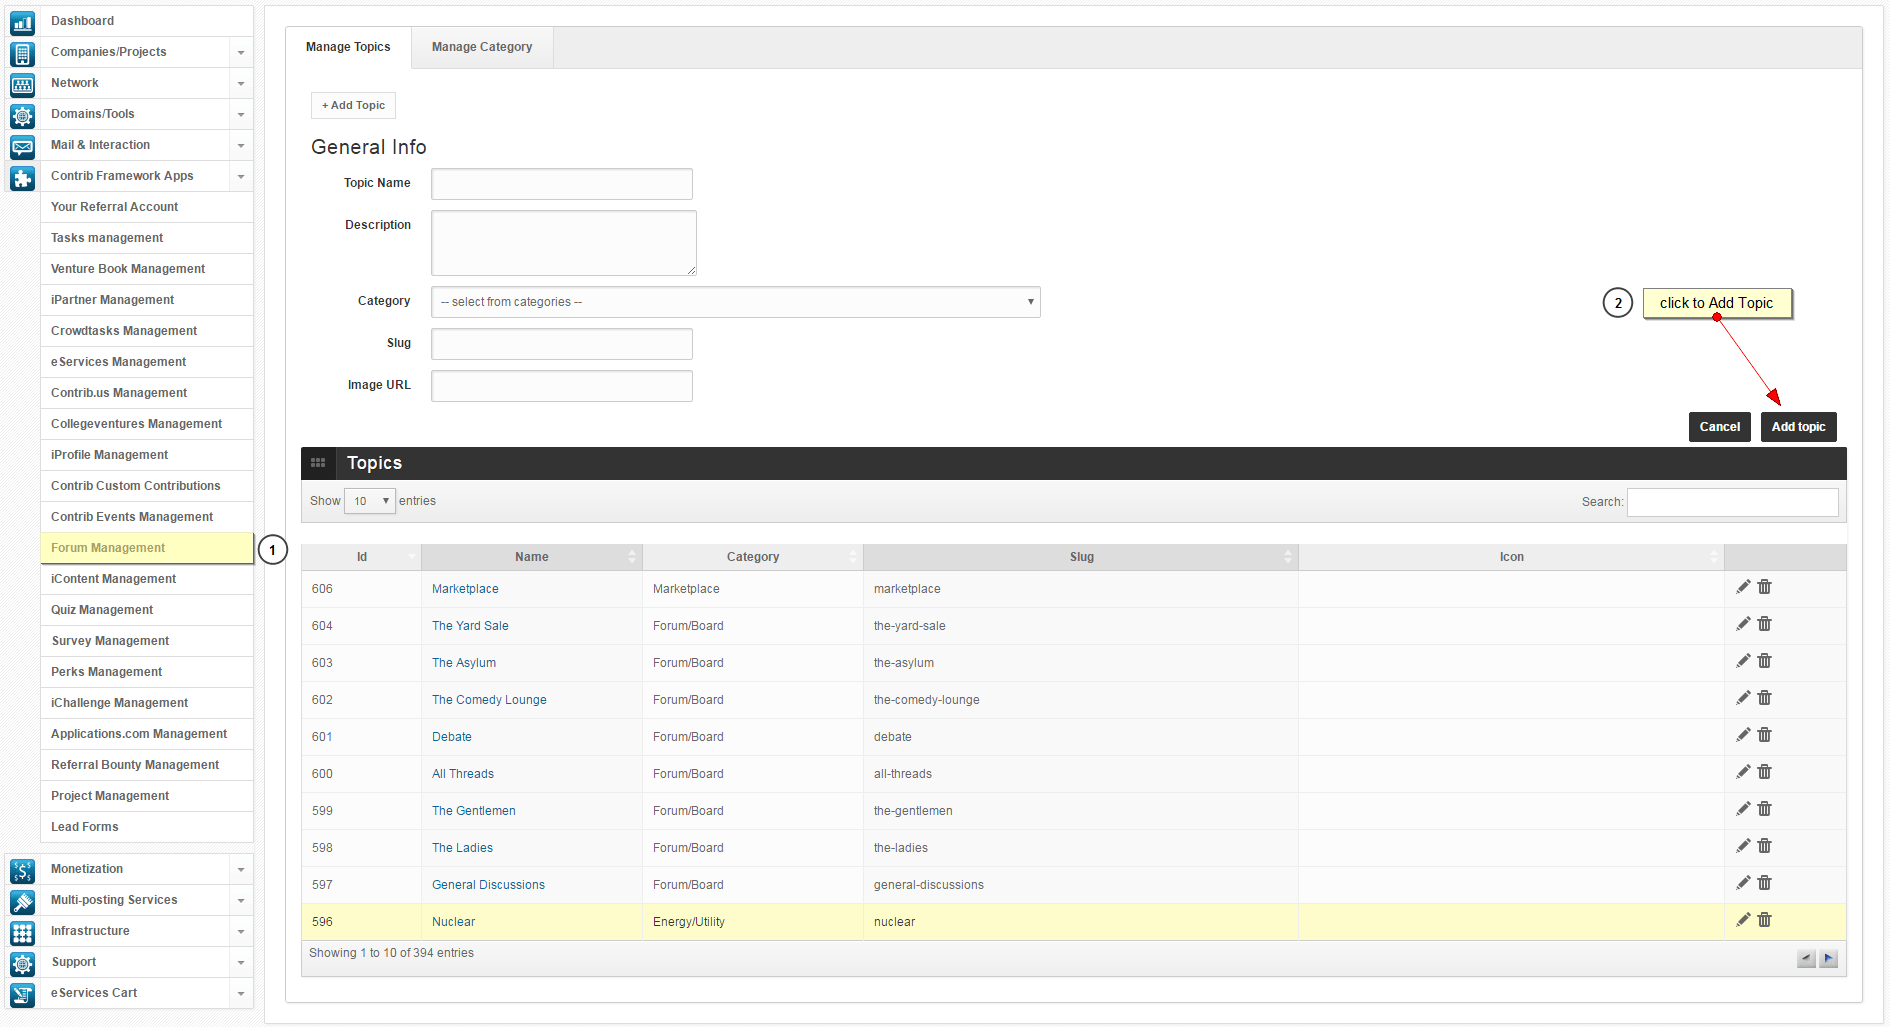Open the Show entries count dropdown
The image size is (1890, 1027).
[x=370, y=501]
